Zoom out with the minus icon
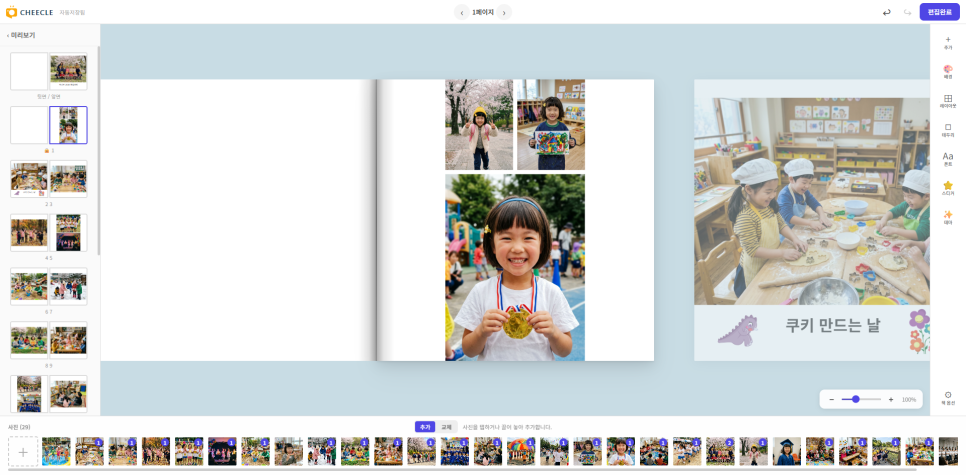The image size is (966, 475). (x=832, y=399)
